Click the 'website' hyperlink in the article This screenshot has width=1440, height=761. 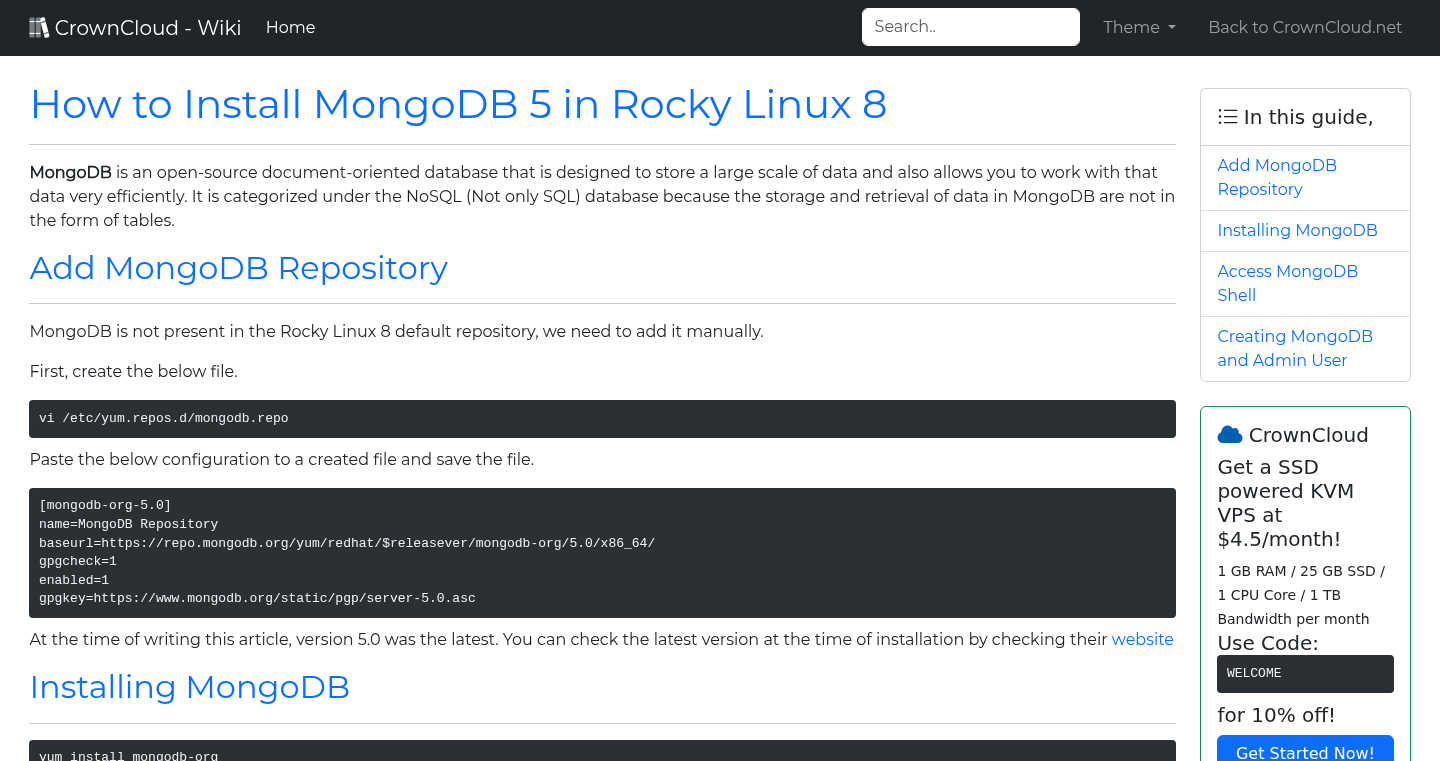click(1142, 639)
